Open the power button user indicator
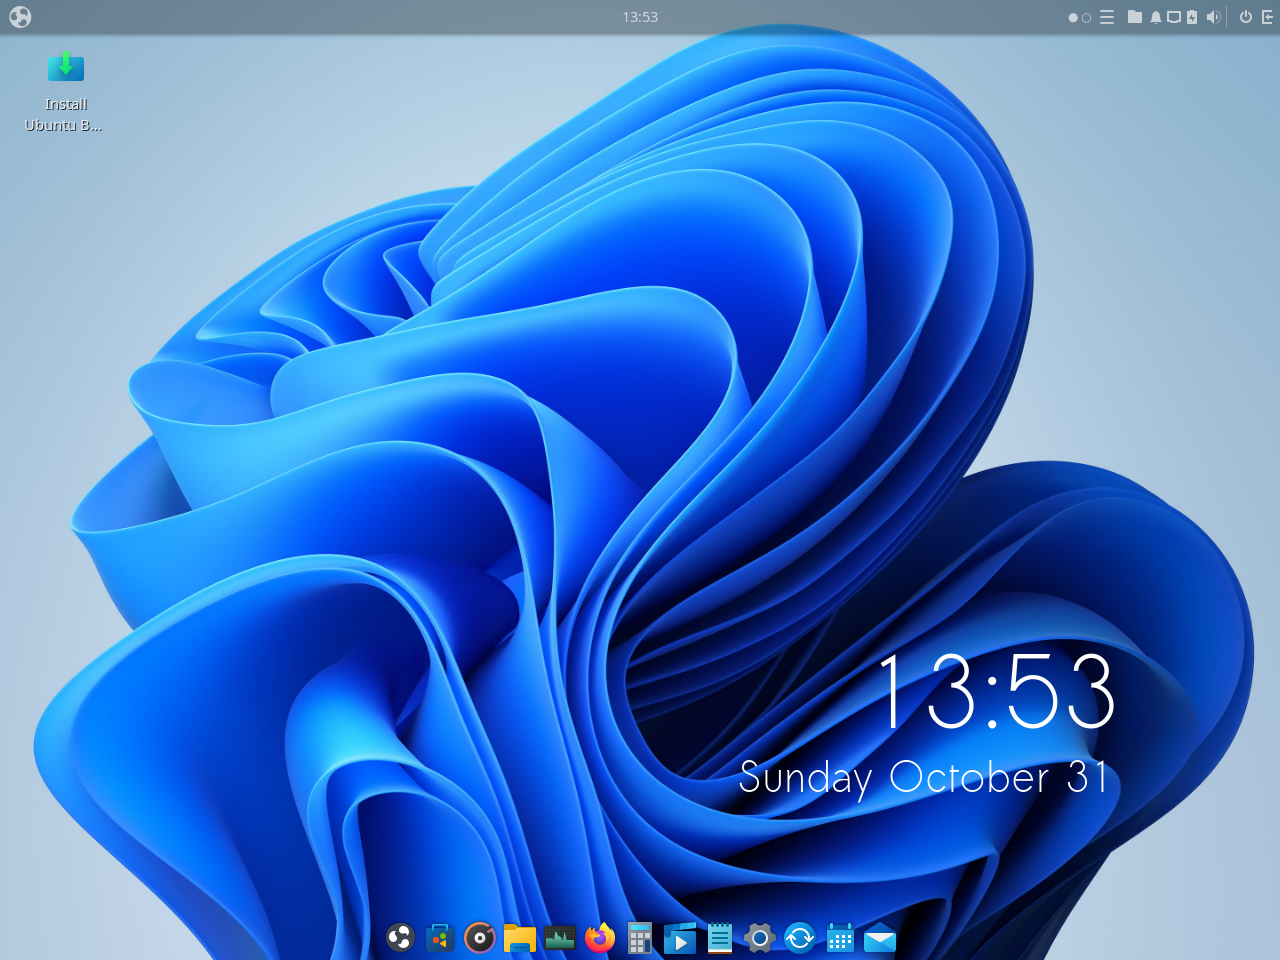 [1246, 17]
